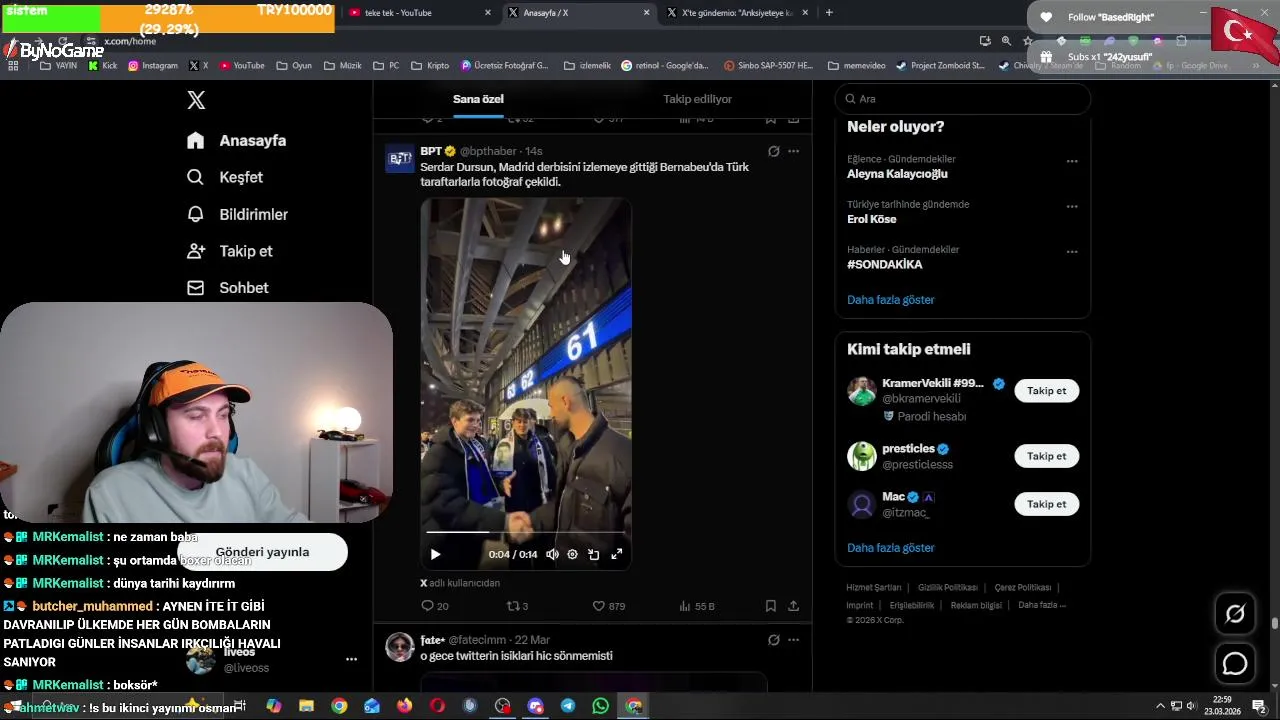Open BPT profile avatar on post

click(400, 158)
